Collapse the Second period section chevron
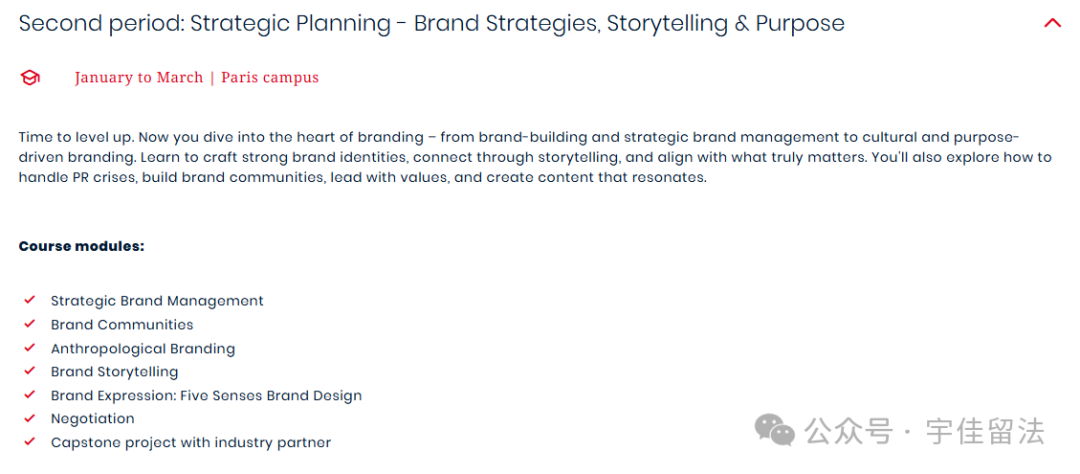Screen dimensions: 1080x474 (1052, 23)
